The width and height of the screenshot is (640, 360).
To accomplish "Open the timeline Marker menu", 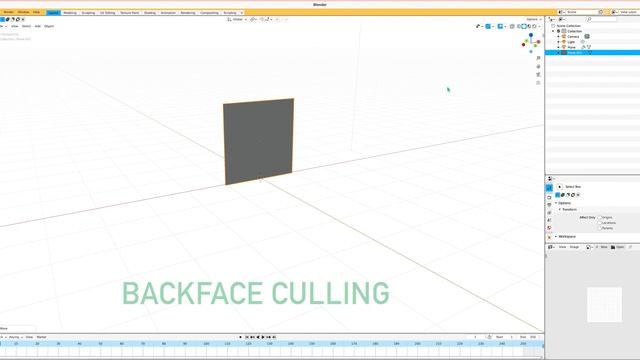I will 41,337.
